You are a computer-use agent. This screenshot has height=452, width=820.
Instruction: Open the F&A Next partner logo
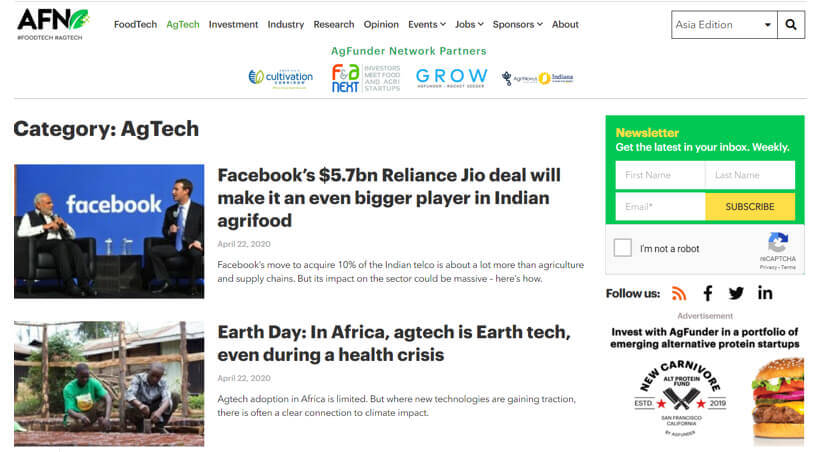[366, 78]
